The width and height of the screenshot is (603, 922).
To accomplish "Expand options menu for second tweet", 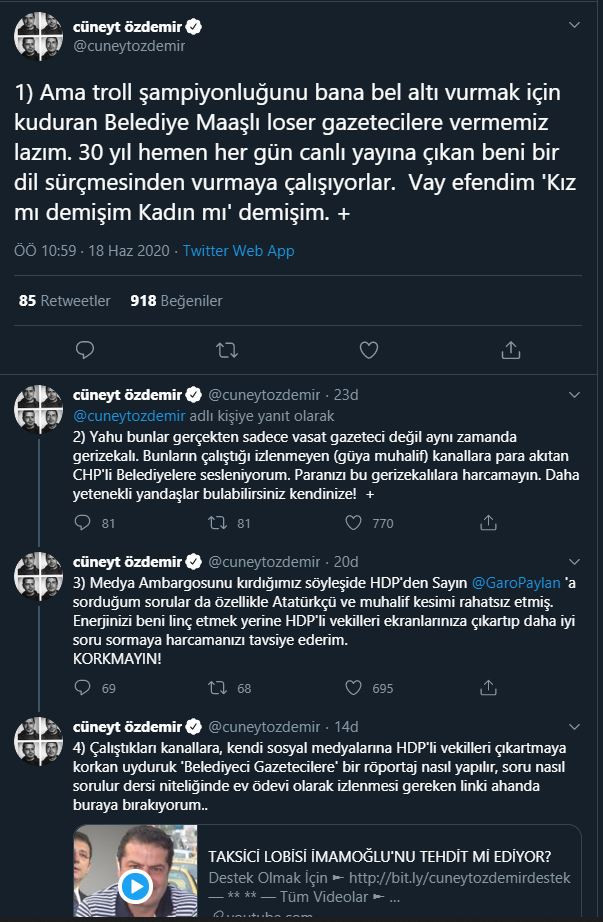I will (x=574, y=395).
